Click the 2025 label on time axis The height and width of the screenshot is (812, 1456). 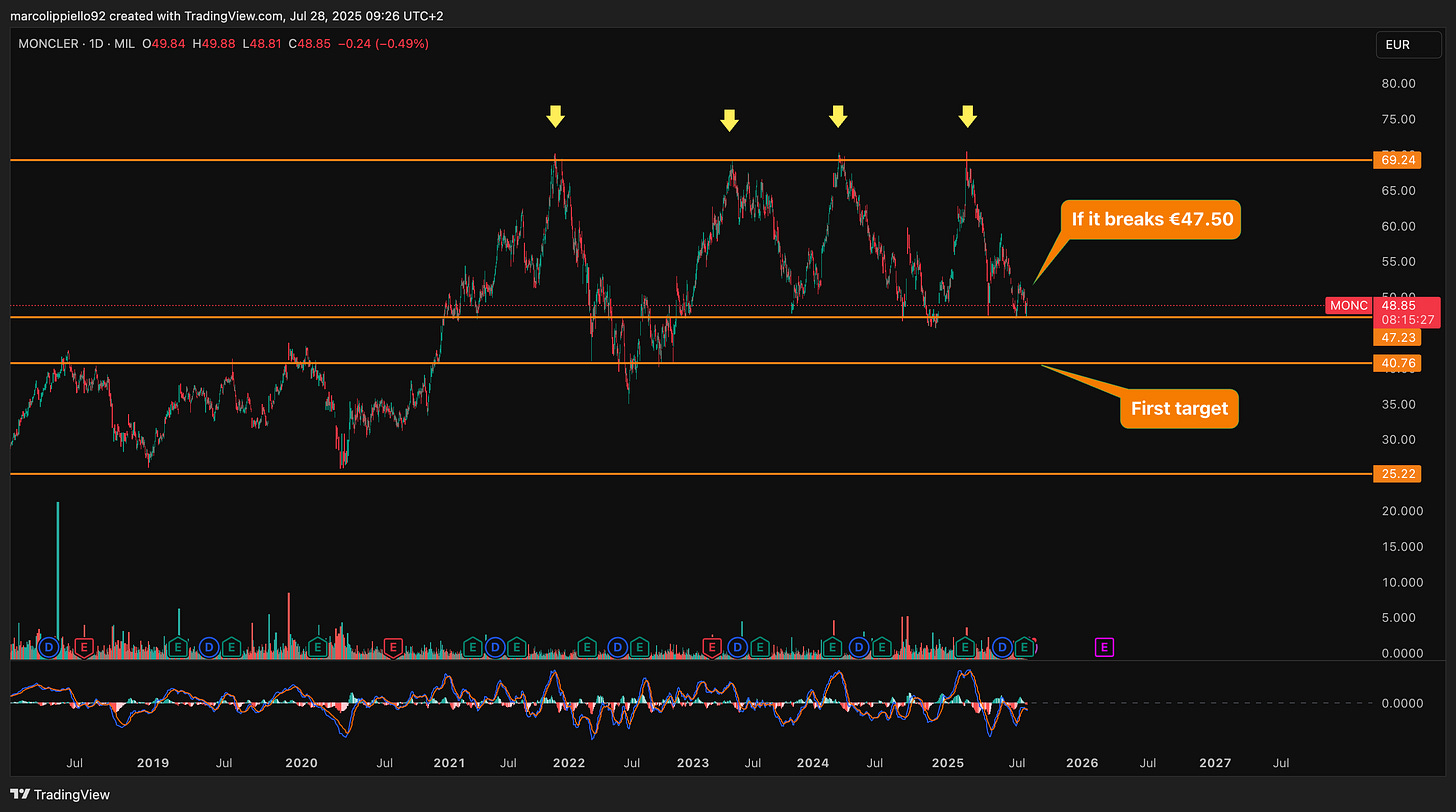947,762
